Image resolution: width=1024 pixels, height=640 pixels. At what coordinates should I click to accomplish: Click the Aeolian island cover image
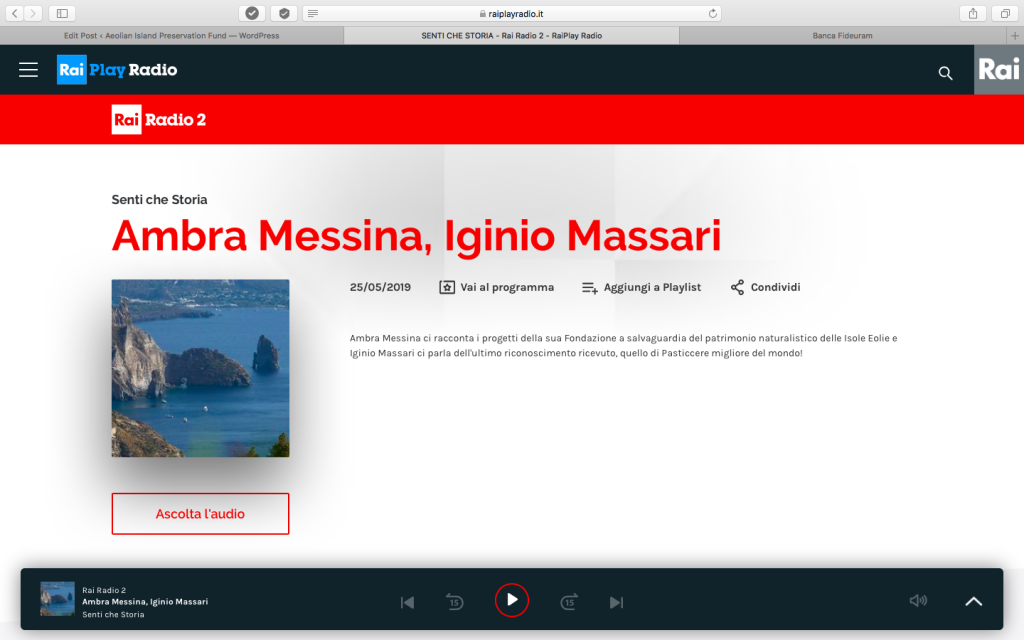[x=200, y=368]
